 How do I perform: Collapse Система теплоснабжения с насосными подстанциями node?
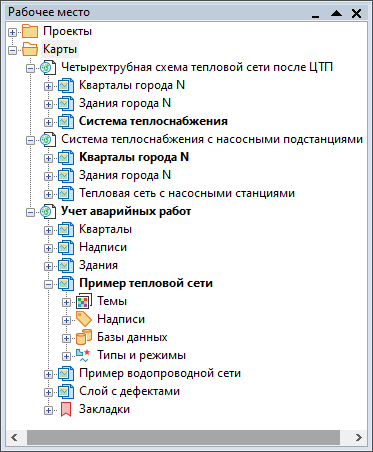[30, 140]
